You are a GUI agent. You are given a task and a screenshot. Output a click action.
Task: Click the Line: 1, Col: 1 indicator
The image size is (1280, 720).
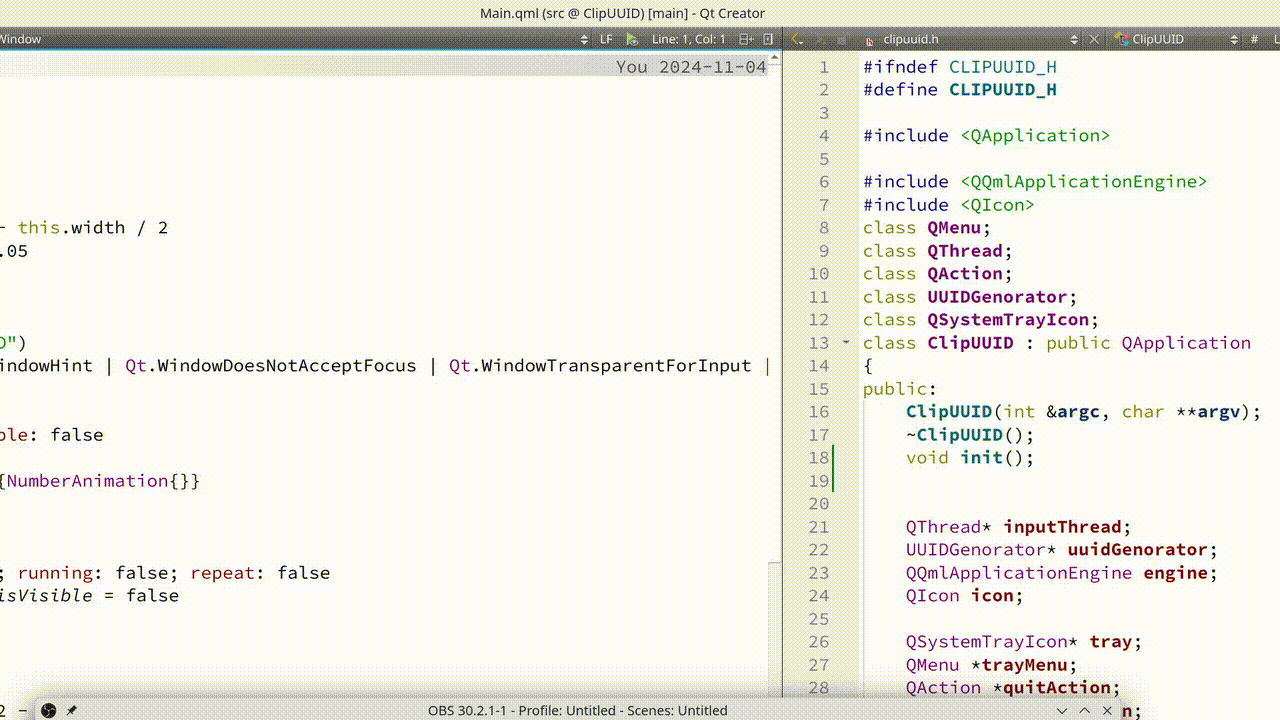click(x=688, y=39)
